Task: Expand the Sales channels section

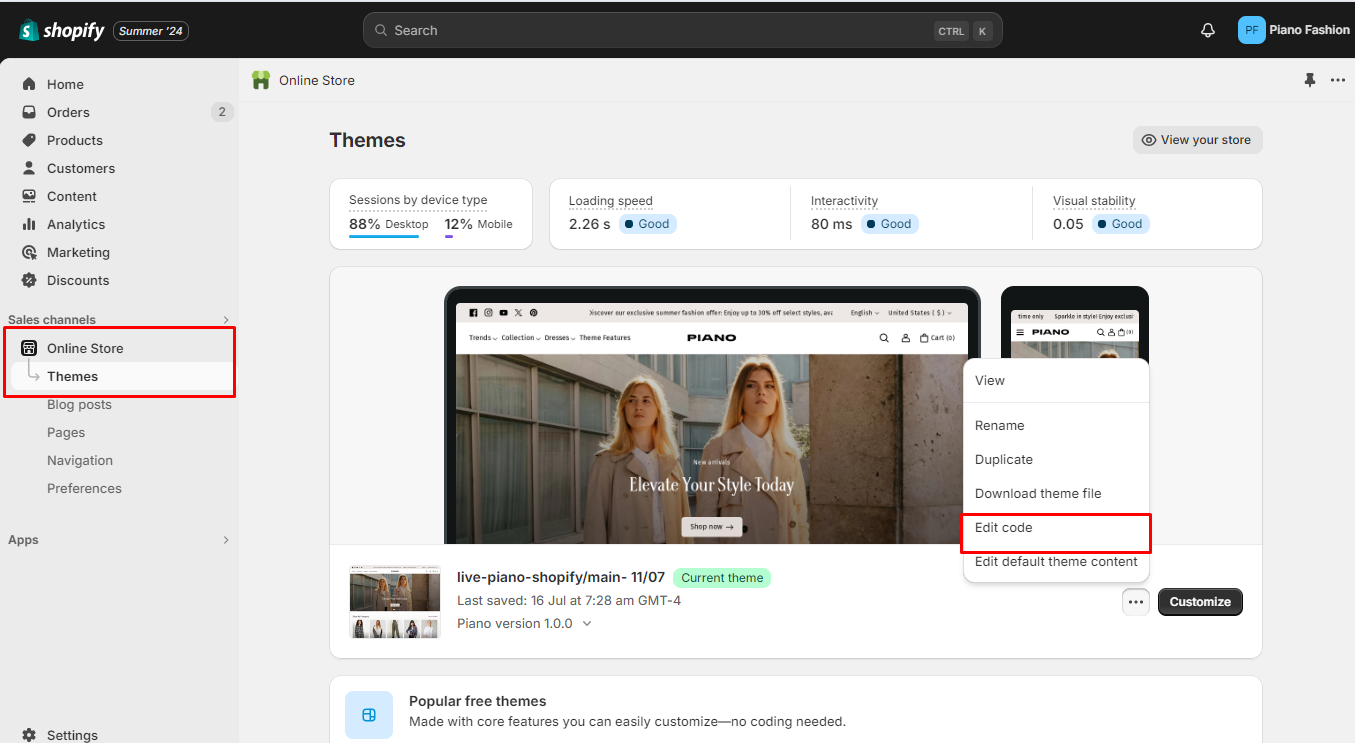Action: [x=226, y=320]
